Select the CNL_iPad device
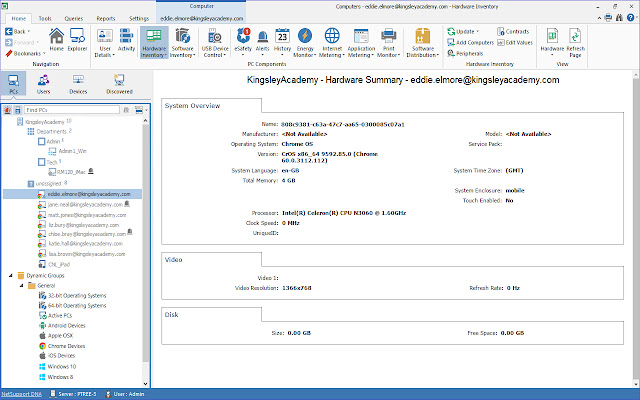 (x=54, y=264)
